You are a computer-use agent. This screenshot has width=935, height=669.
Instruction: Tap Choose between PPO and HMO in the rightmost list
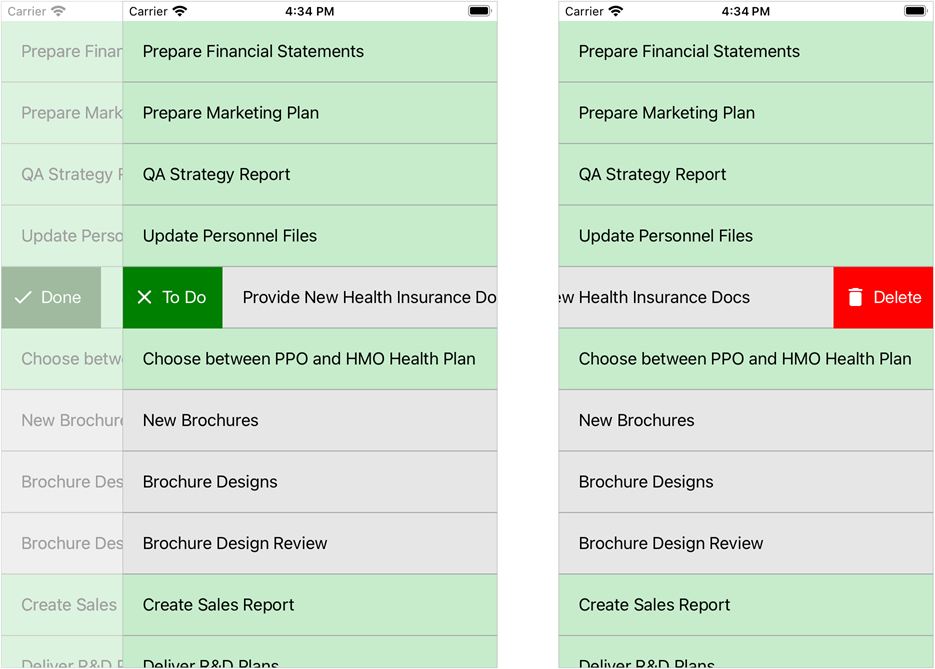745,359
